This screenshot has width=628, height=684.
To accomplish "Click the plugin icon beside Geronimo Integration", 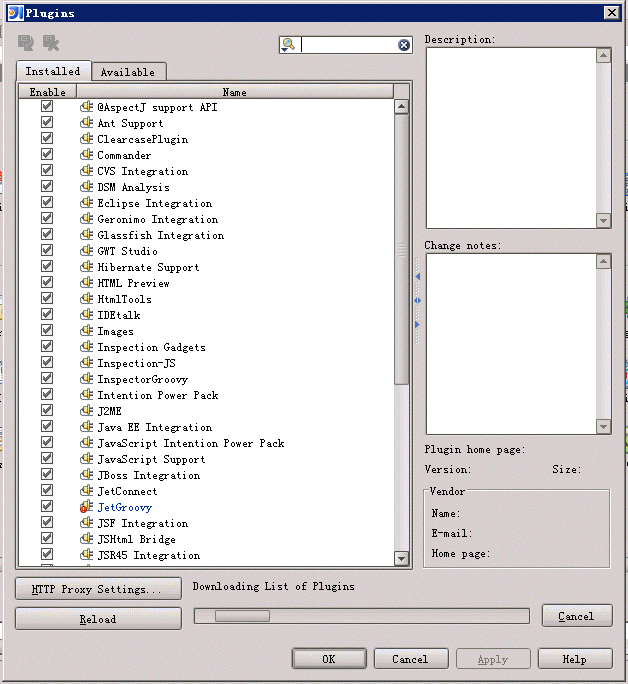I will click(x=86, y=219).
